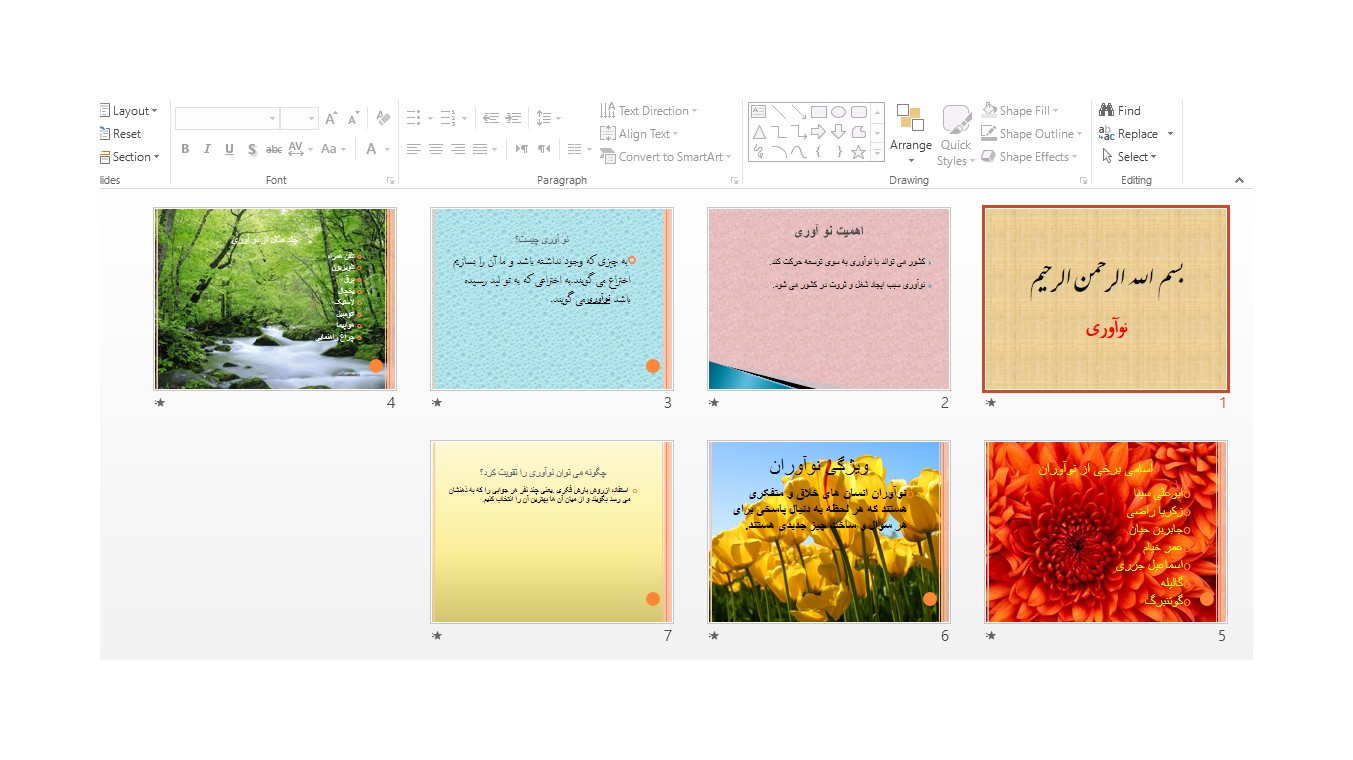Screen dimensions: 1353x760
Task: Select the Arrow line shape
Action: point(798,112)
